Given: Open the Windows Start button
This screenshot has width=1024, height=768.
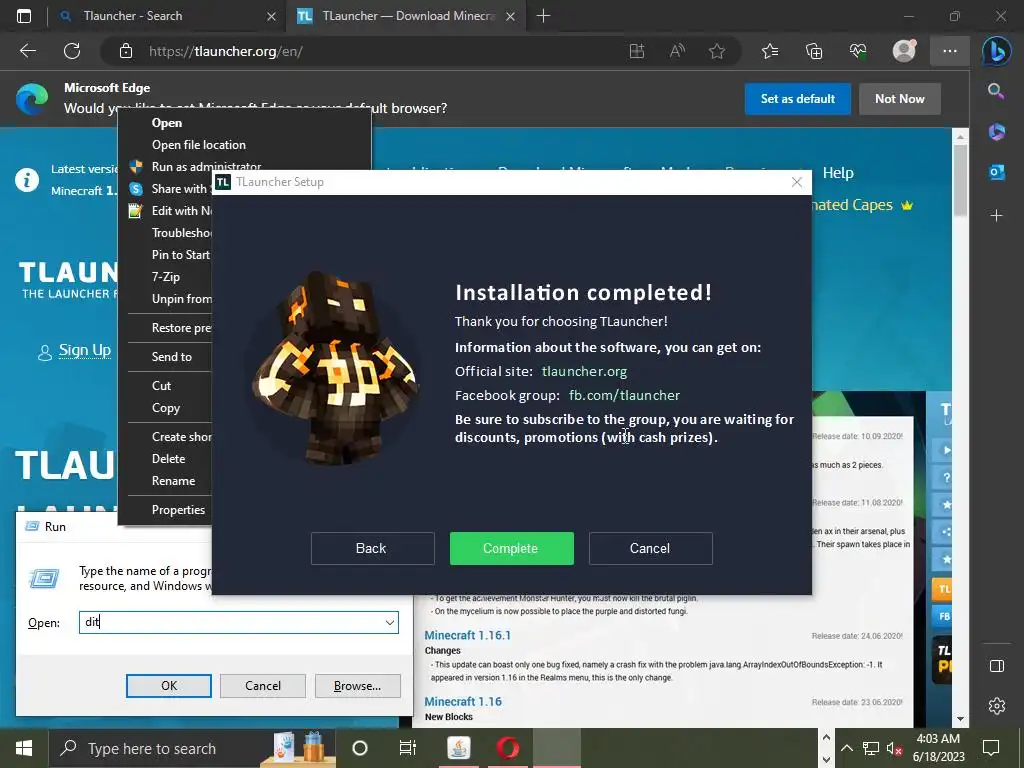Looking at the screenshot, I should point(24,748).
